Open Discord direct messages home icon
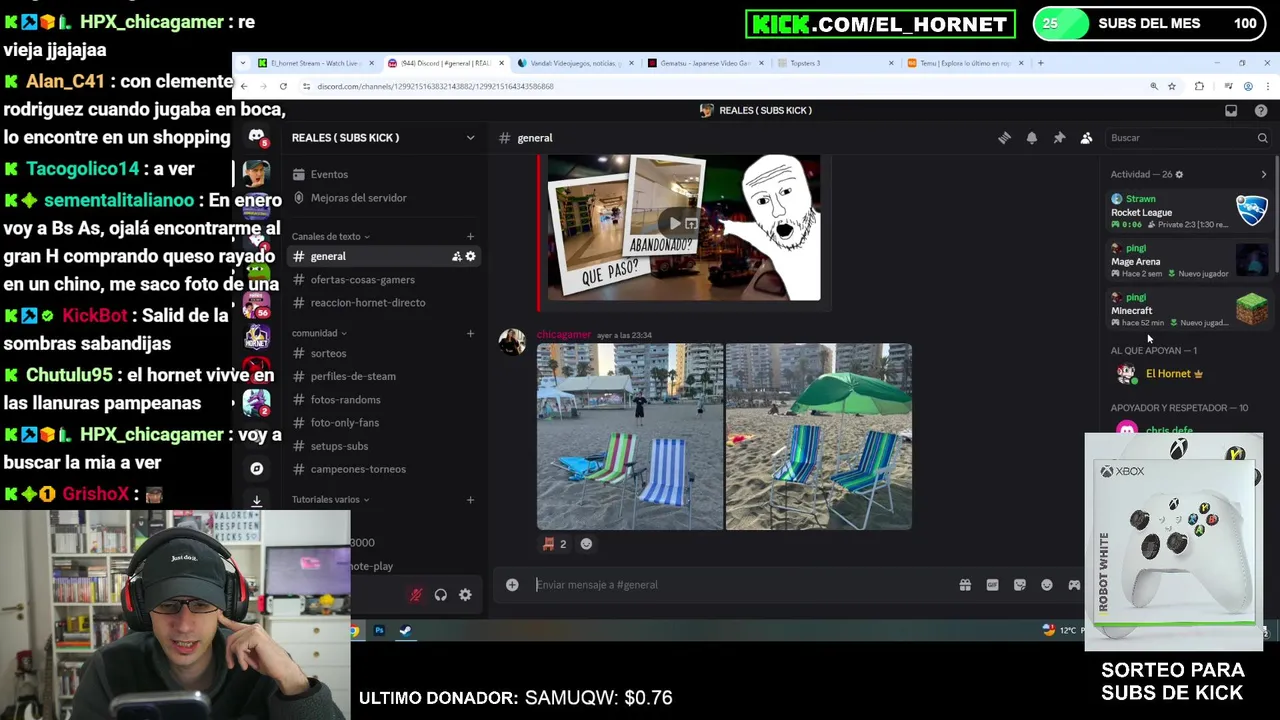Image resolution: width=1280 pixels, height=720 pixels. (256, 137)
